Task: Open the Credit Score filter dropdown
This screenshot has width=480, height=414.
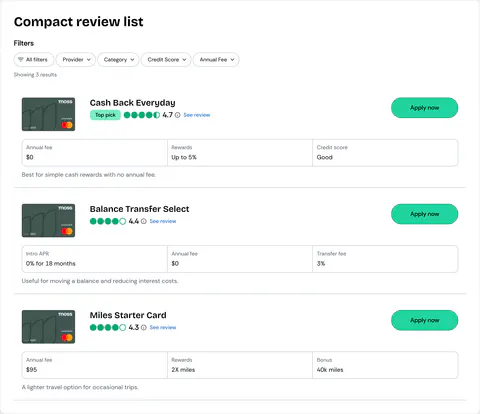Action: 166,60
